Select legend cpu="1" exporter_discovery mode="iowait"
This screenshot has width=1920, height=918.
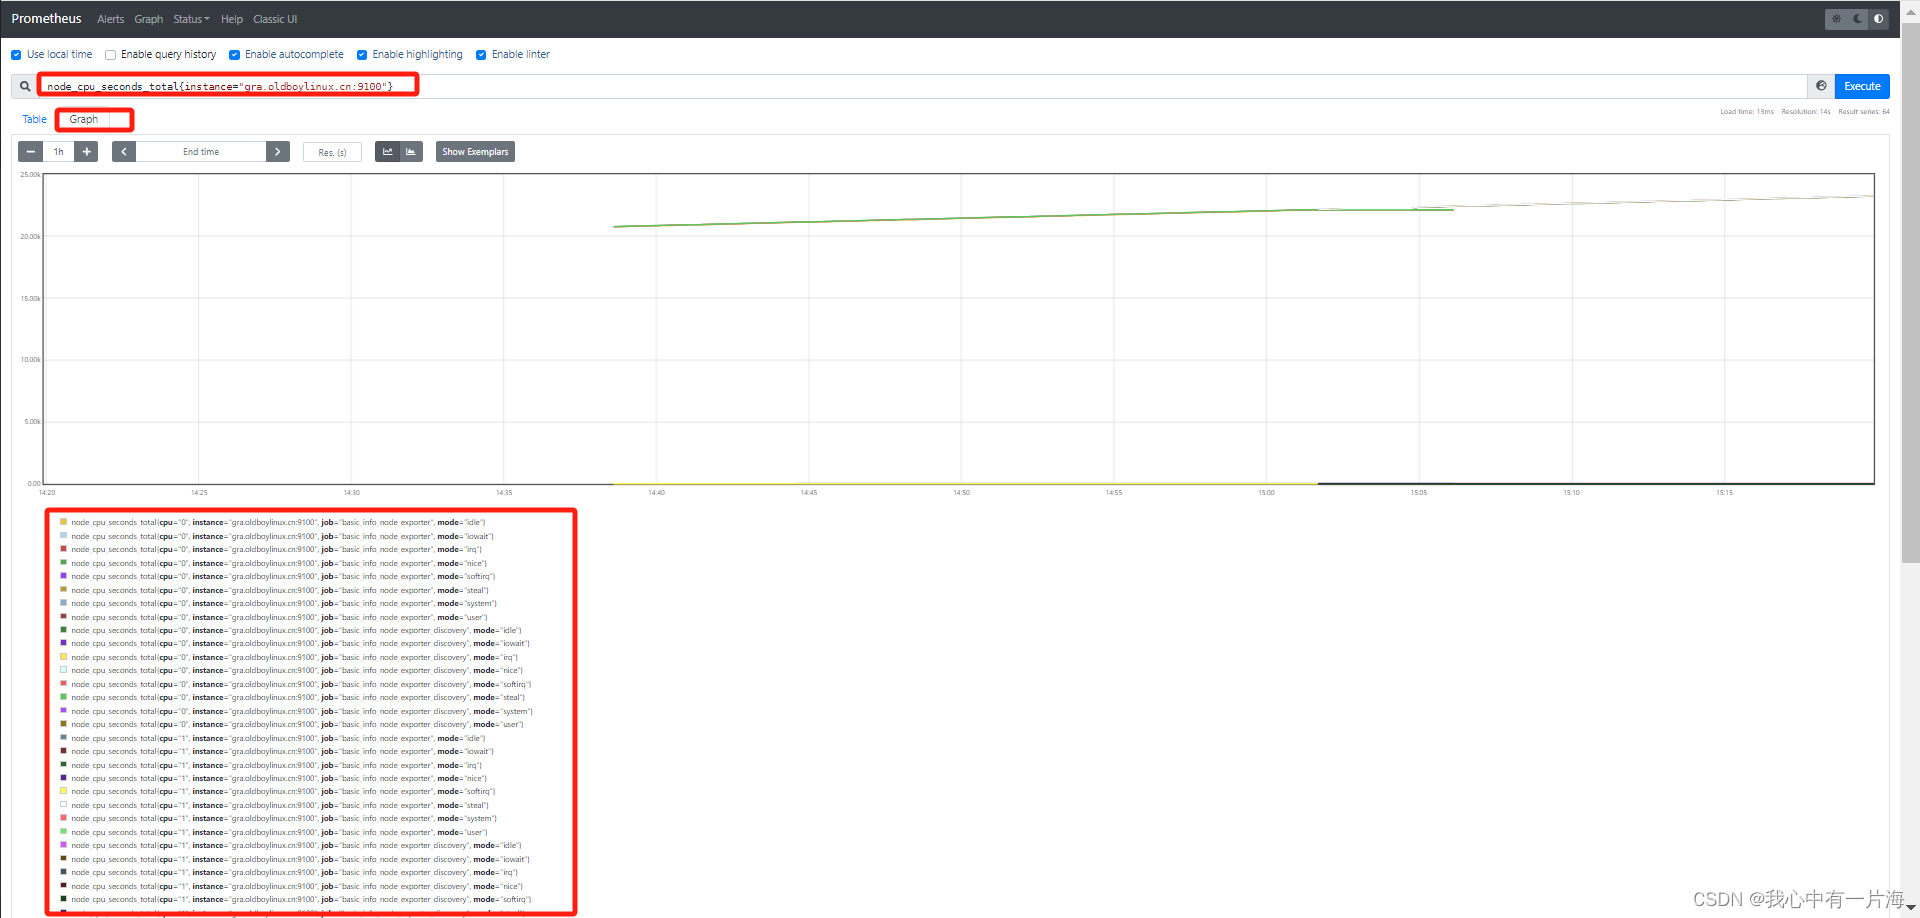295,859
